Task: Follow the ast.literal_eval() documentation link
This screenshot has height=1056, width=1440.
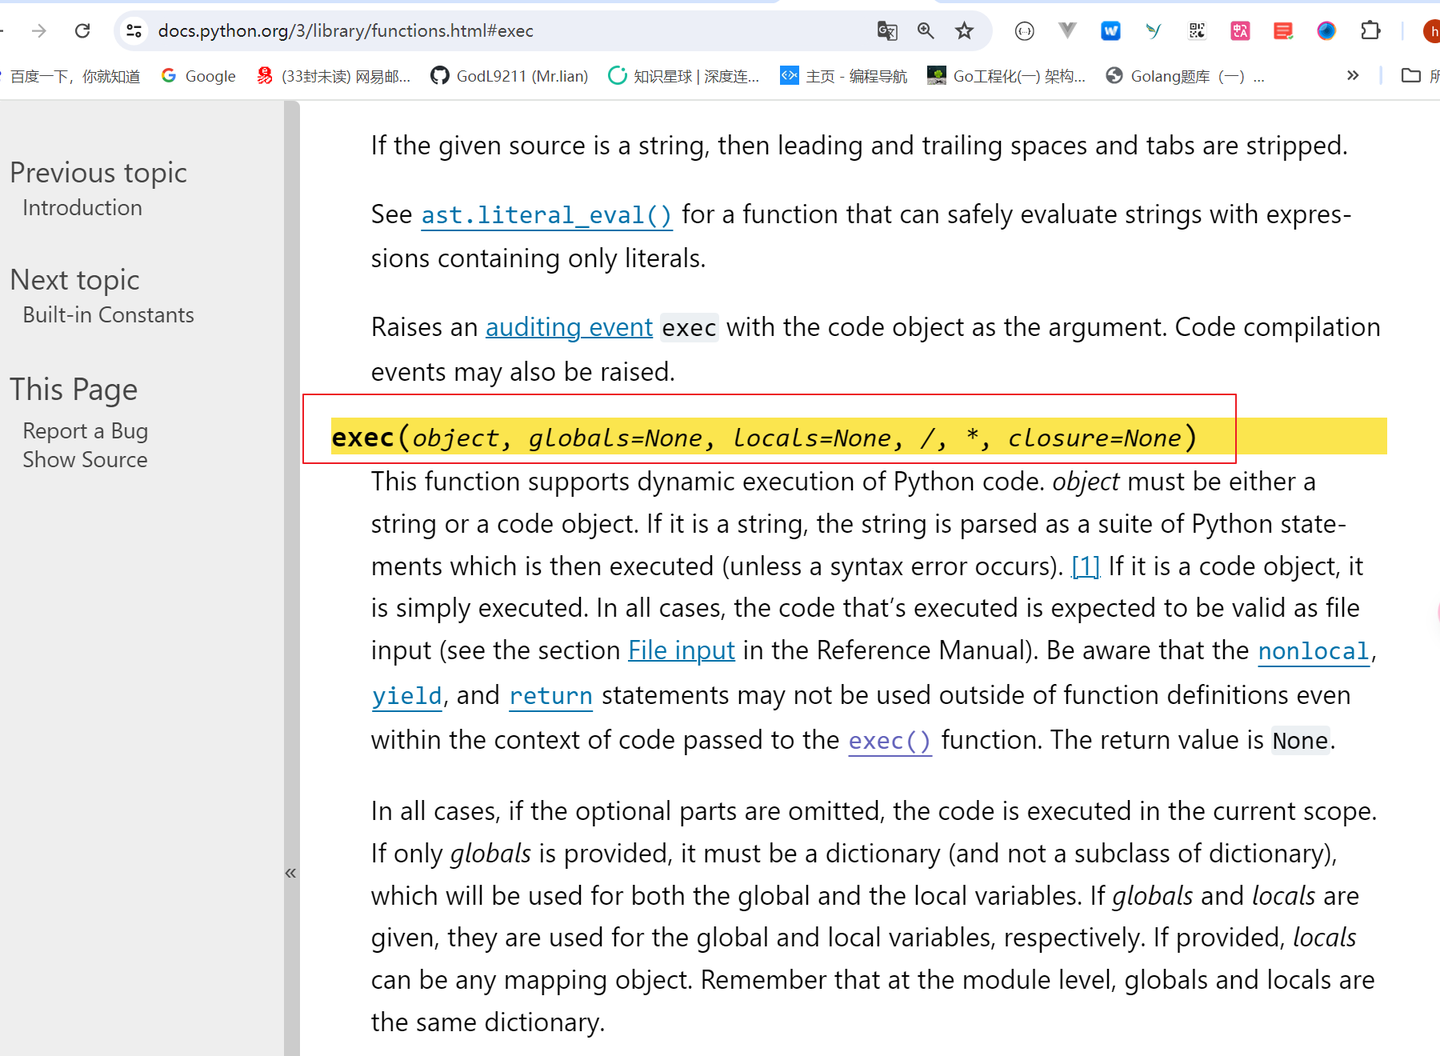Action: pyautogui.click(x=546, y=214)
